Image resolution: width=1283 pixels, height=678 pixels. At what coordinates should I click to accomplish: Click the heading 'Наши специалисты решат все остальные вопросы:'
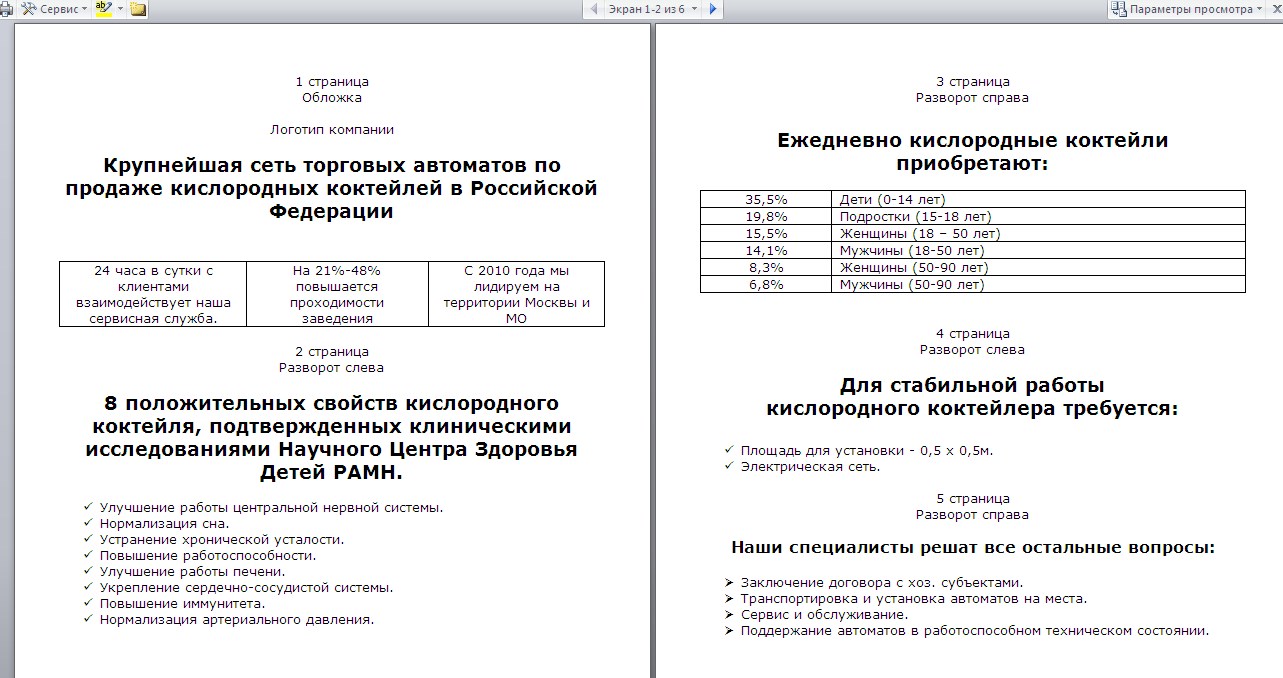coord(972,547)
